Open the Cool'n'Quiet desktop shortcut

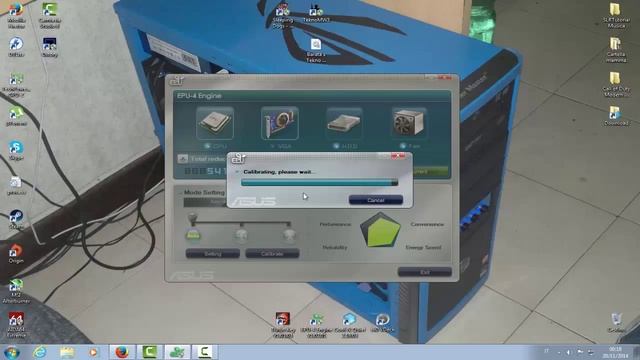pyautogui.click(x=349, y=326)
